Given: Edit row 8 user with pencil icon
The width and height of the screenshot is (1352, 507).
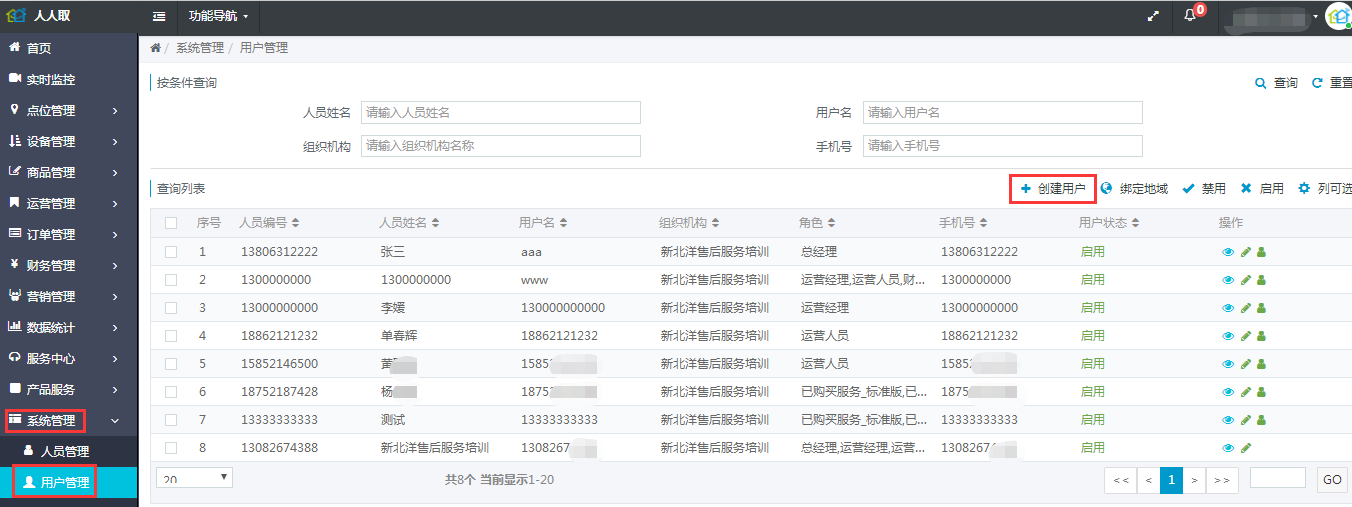Looking at the screenshot, I should click(x=1245, y=448).
